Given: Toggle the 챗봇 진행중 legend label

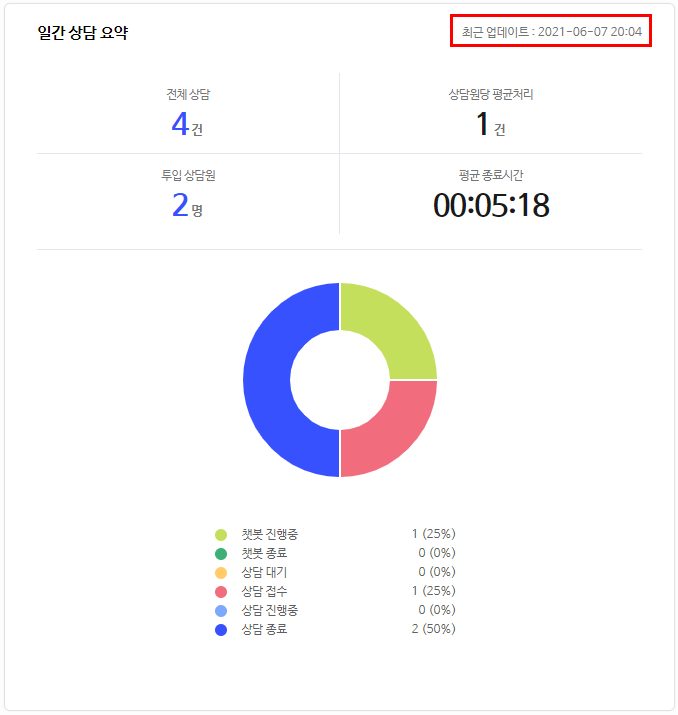Looking at the screenshot, I should pyautogui.click(x=269, y=534).
